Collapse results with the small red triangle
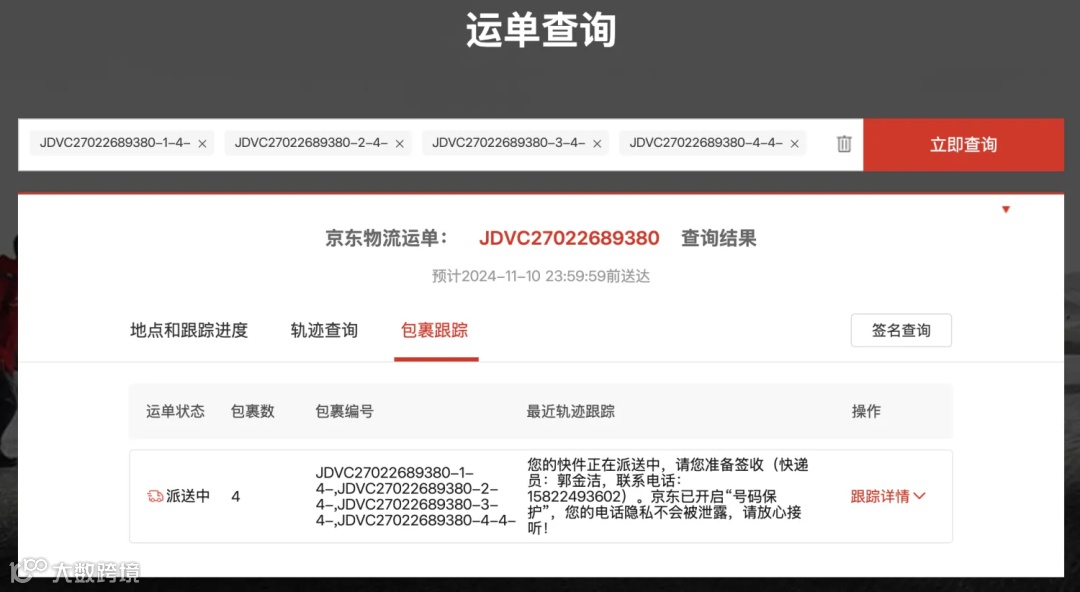Image resolution: width=1080 pixels, height=592 pixels. pos(1006,210)
